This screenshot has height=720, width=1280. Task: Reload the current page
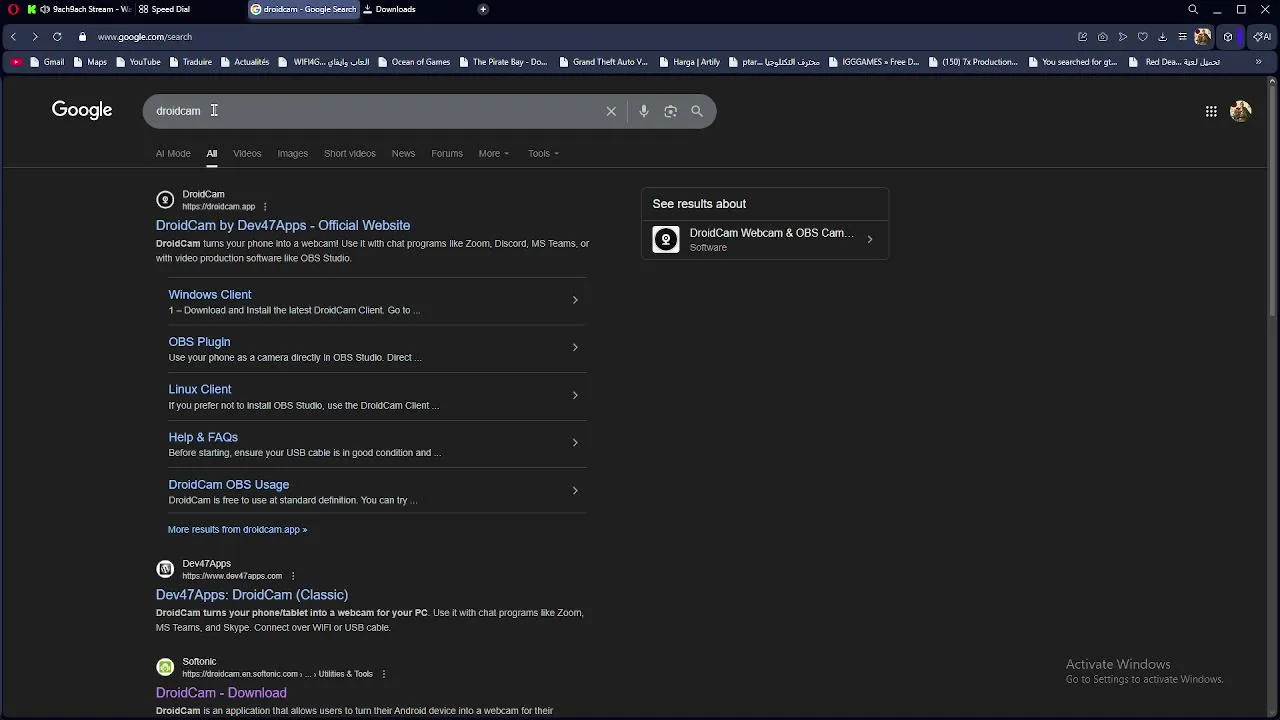coord(57,37)
